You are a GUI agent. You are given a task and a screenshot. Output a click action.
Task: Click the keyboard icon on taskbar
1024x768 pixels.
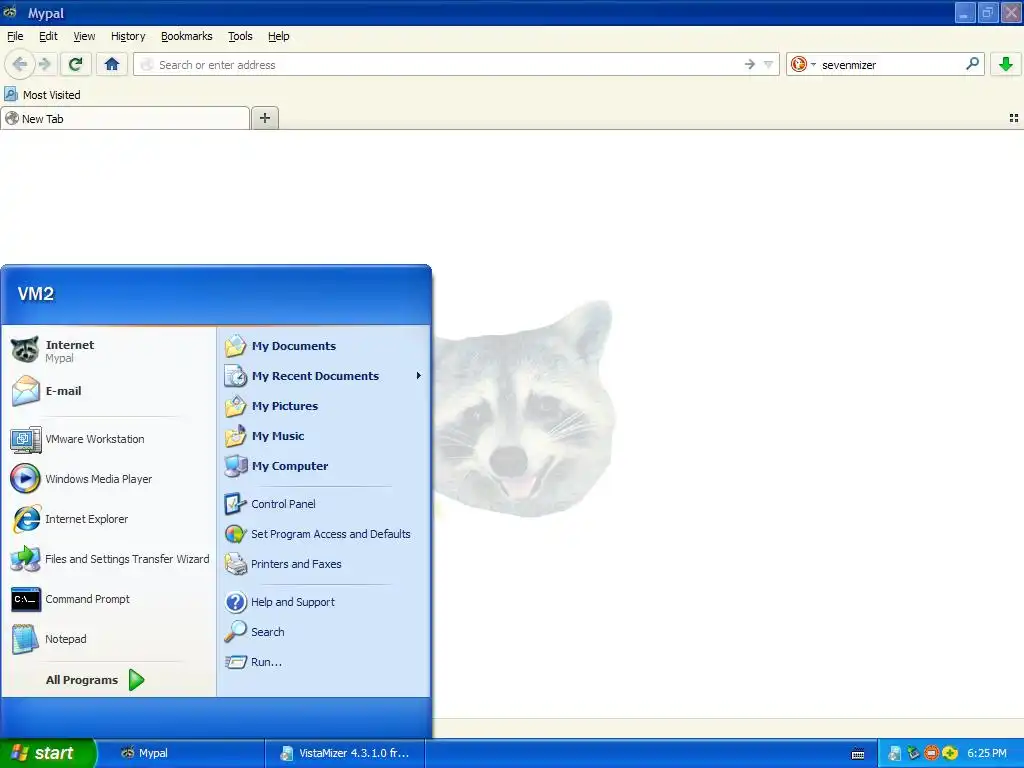[x=858, y=754]
